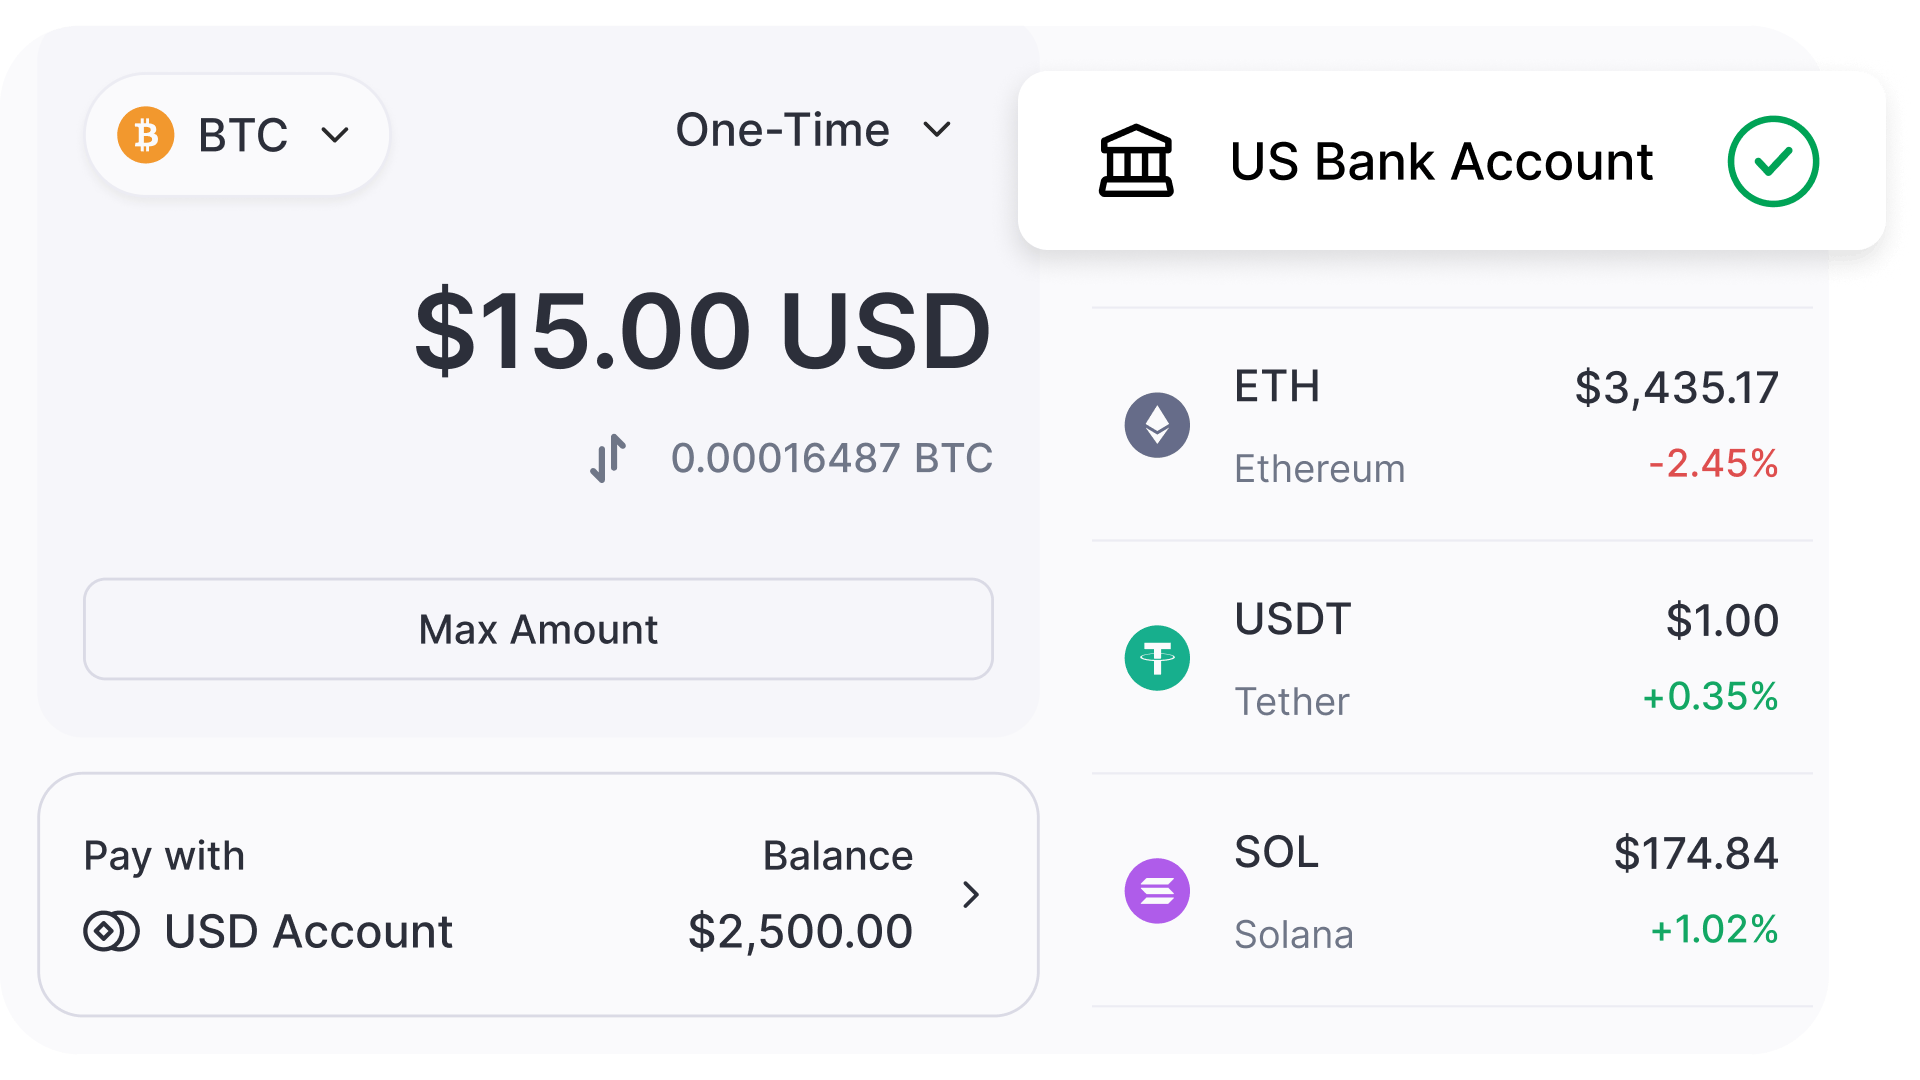1920x1080 pixels.
Task: Click the 0.00016487 BTC conversion display
Action: point(832,458)
